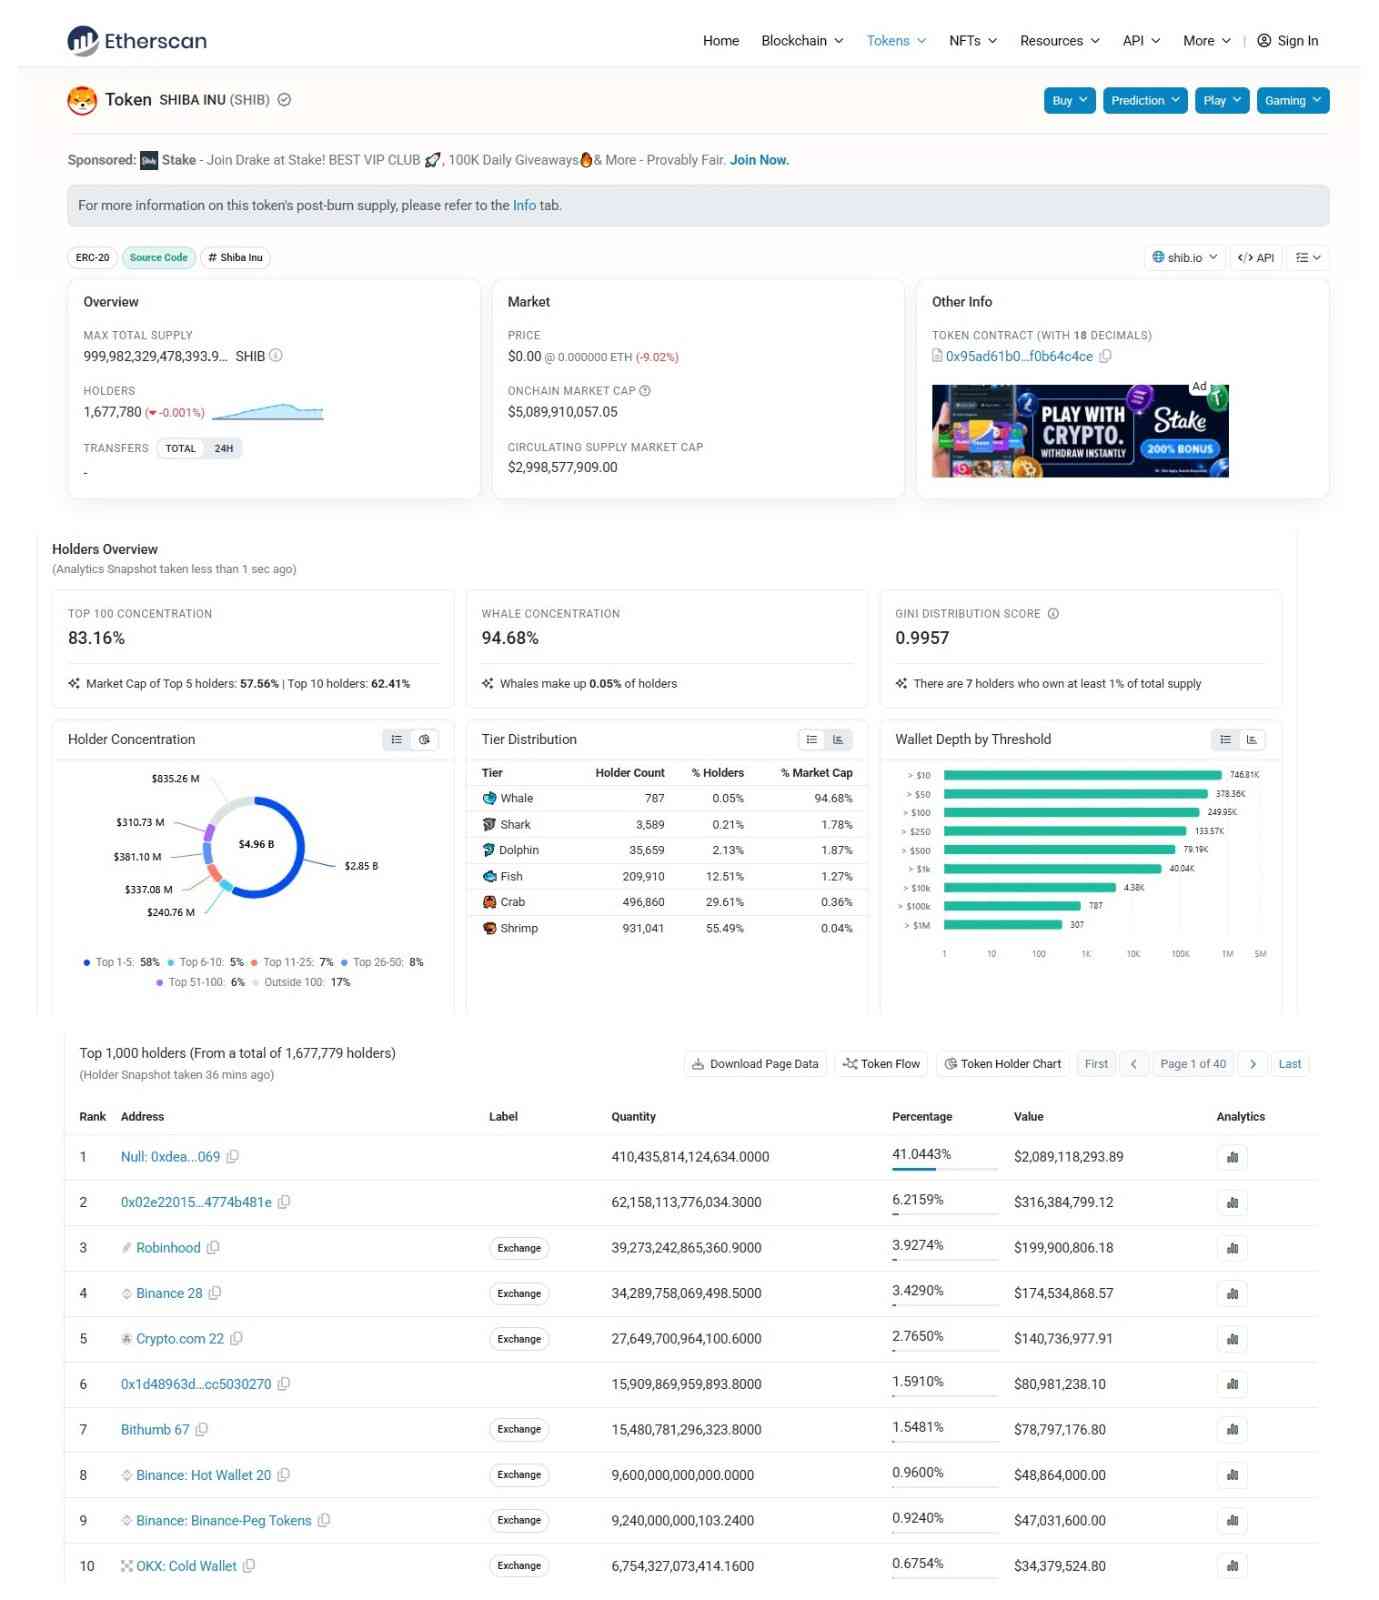Expand the Buy dropdown
The image size is (1379, 1600).
tap(1069, 100)
